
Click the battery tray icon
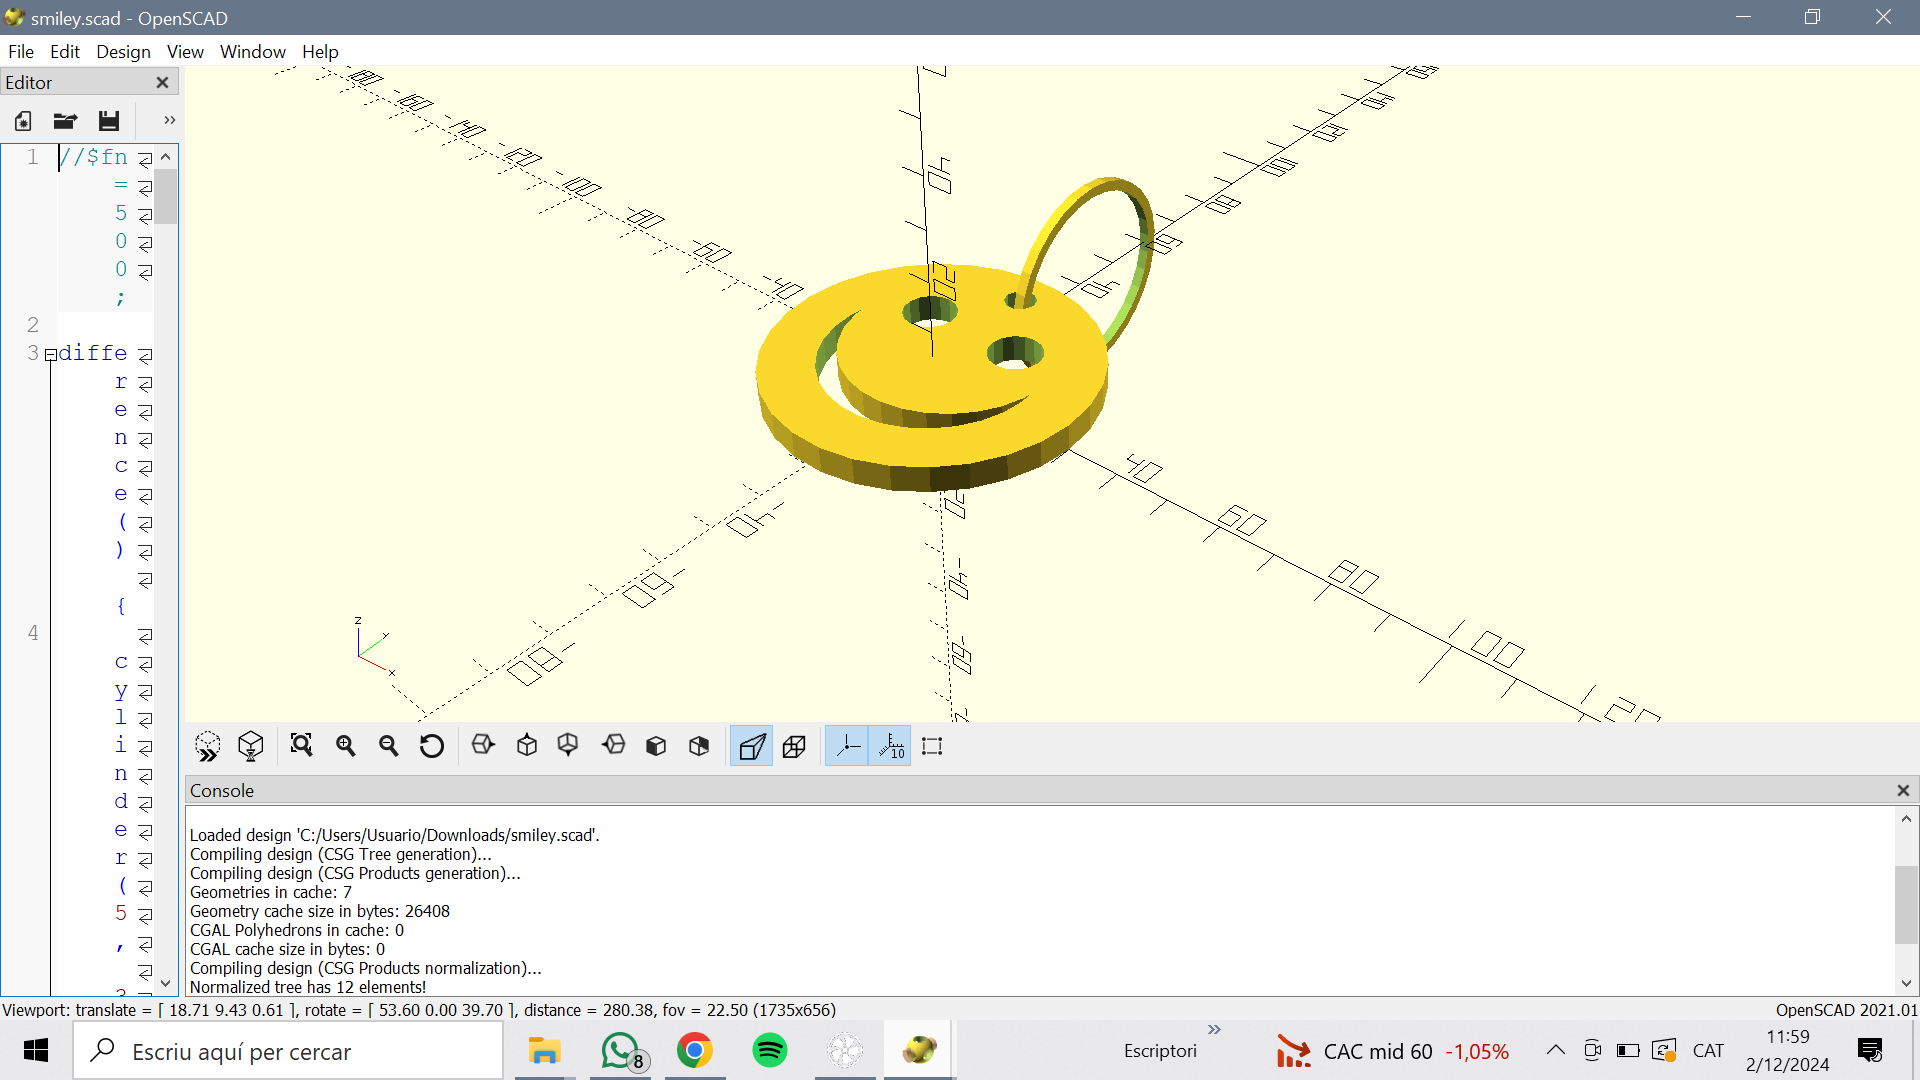point(1628,1050)
